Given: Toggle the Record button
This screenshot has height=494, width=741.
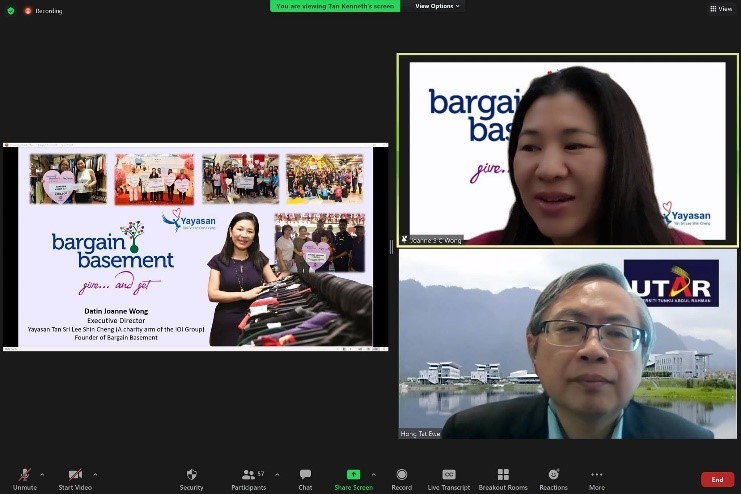Looking at the screenshot, I should click(x=402, y=479).
